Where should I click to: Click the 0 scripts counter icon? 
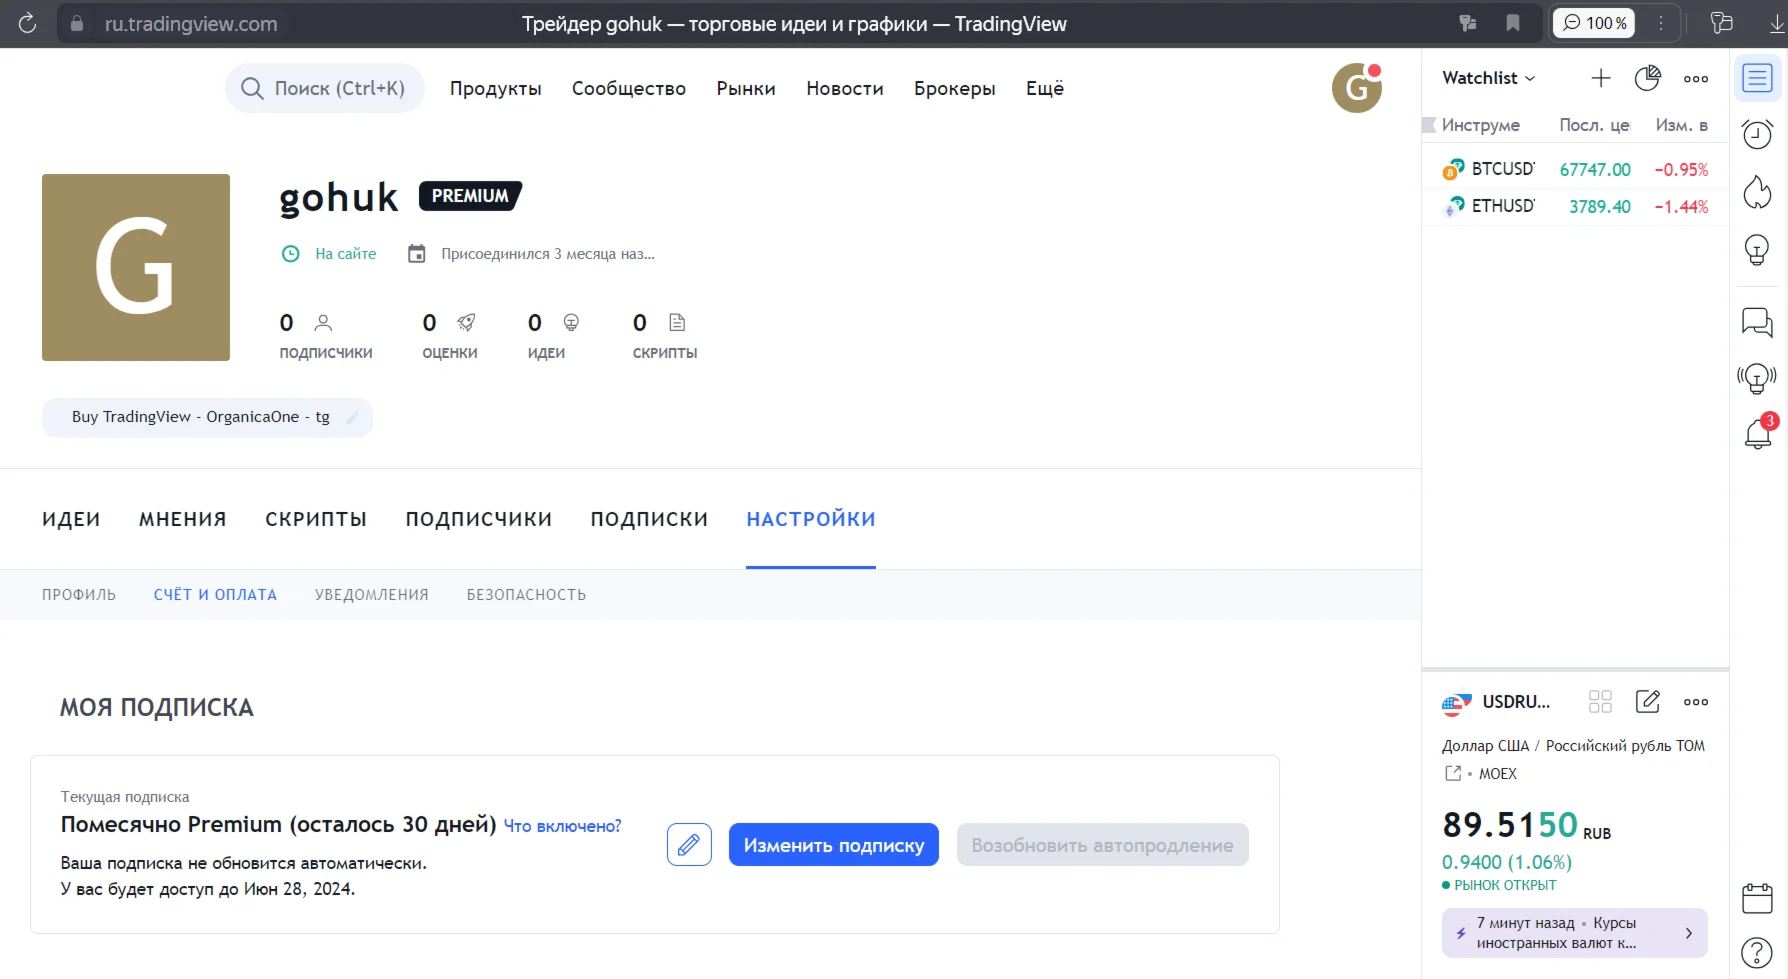click(x=677, y=323)
